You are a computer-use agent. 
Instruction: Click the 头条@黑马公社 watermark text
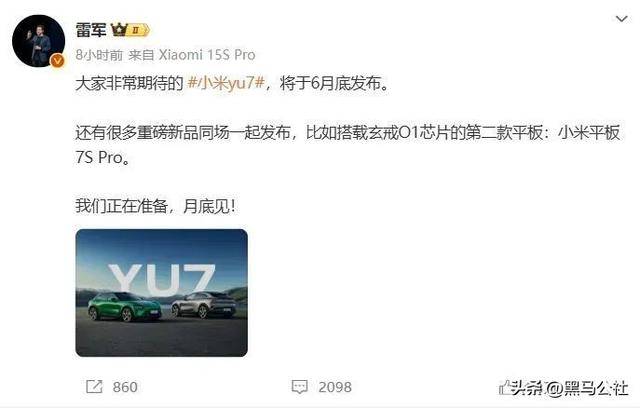(570, 388)
